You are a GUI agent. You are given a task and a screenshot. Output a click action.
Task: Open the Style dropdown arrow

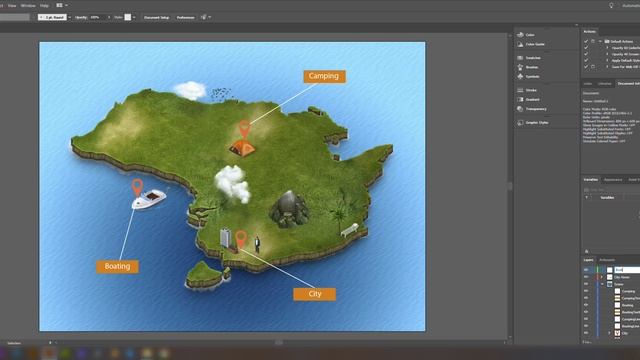[134, 17]
